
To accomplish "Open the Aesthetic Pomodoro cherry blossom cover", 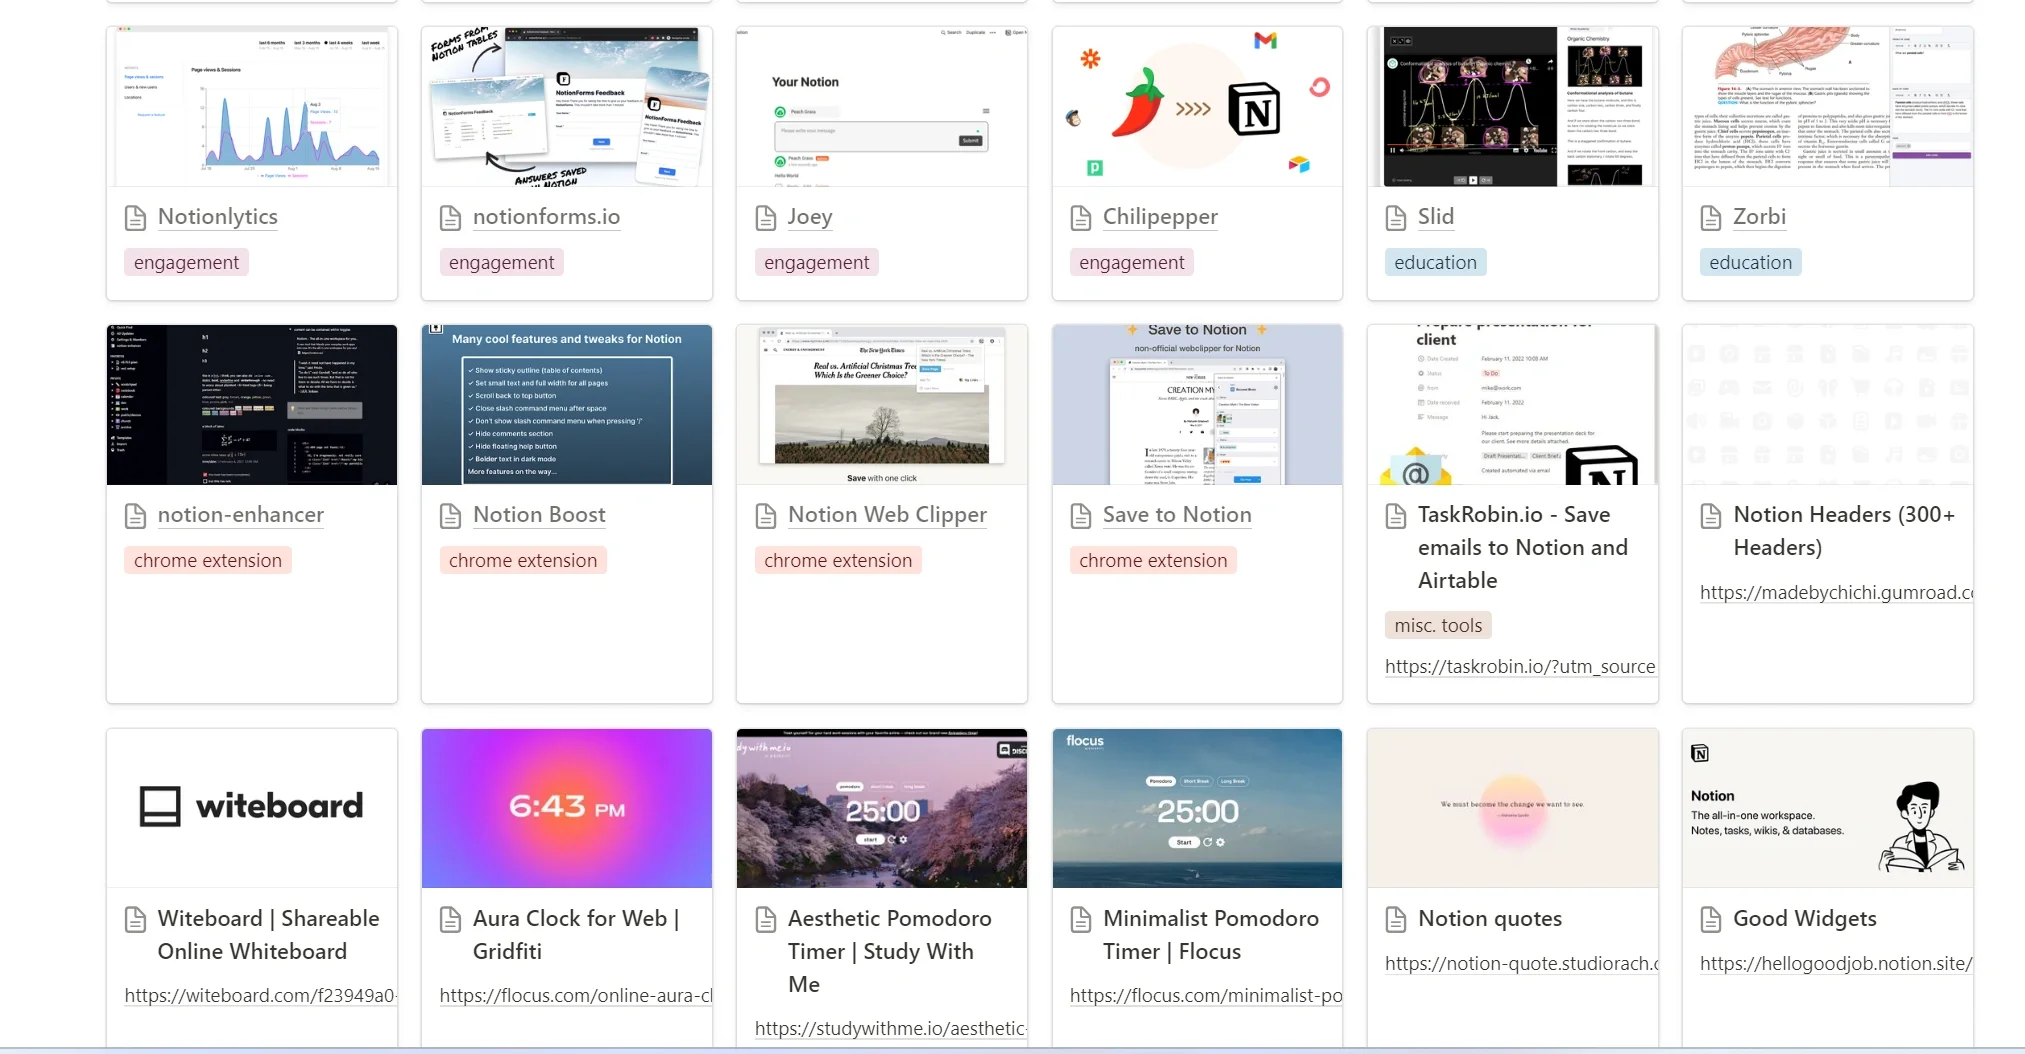I will click(882, 808).
